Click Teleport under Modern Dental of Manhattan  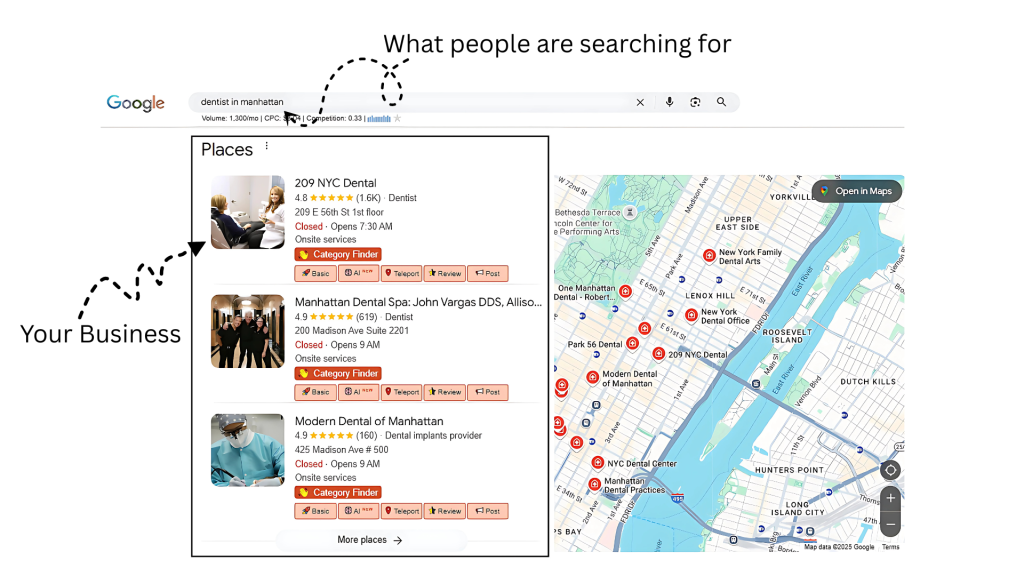402,511
